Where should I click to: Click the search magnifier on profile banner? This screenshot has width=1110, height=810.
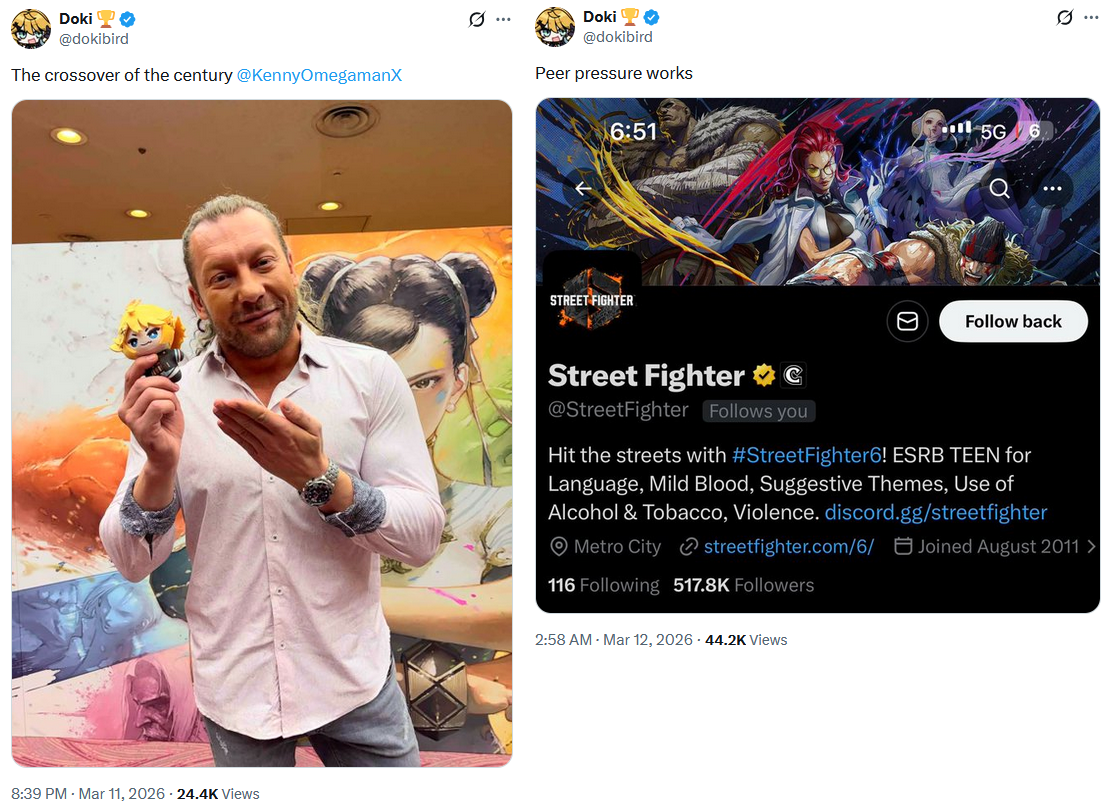(1000, 188)
